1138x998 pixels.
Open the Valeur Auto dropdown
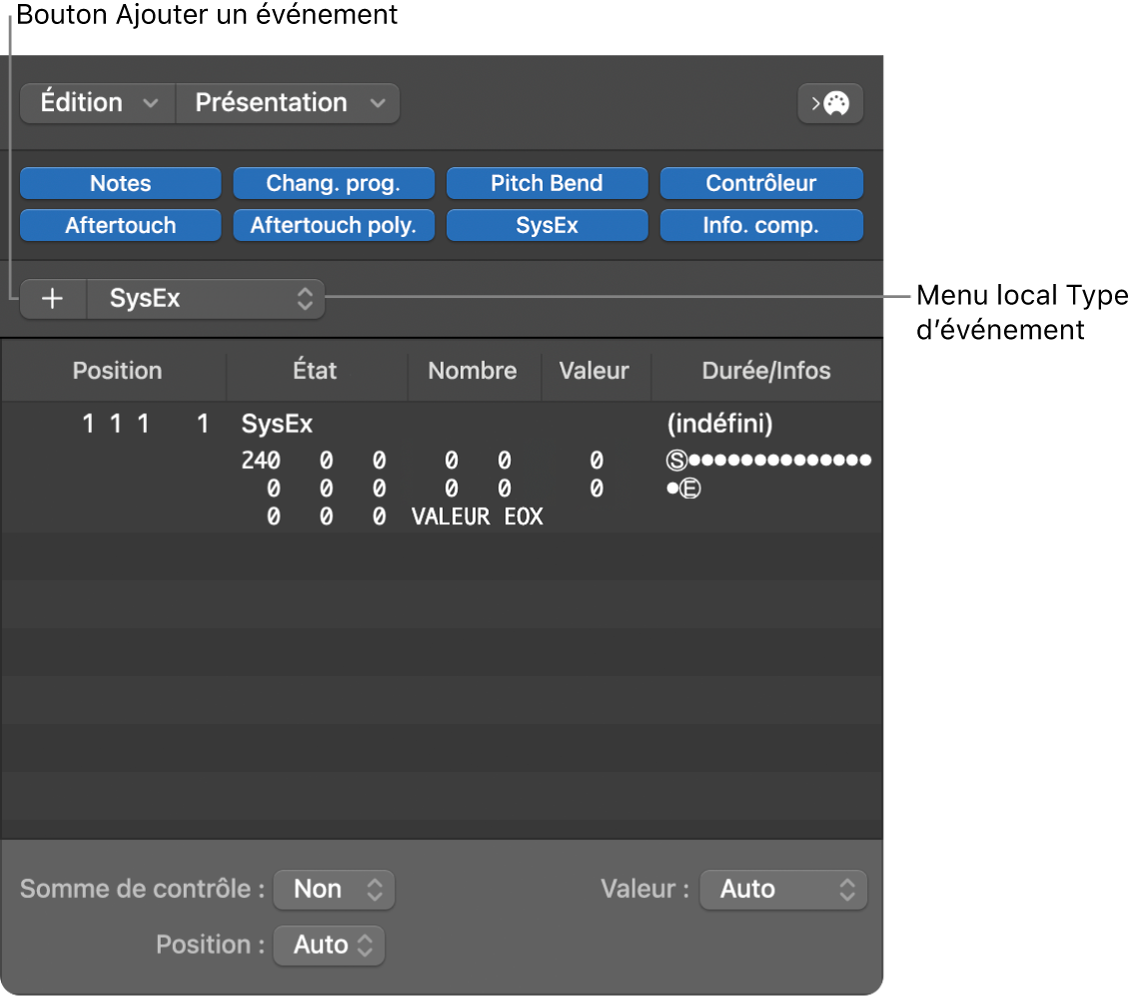pyautogui.click(x=783, y=889)
